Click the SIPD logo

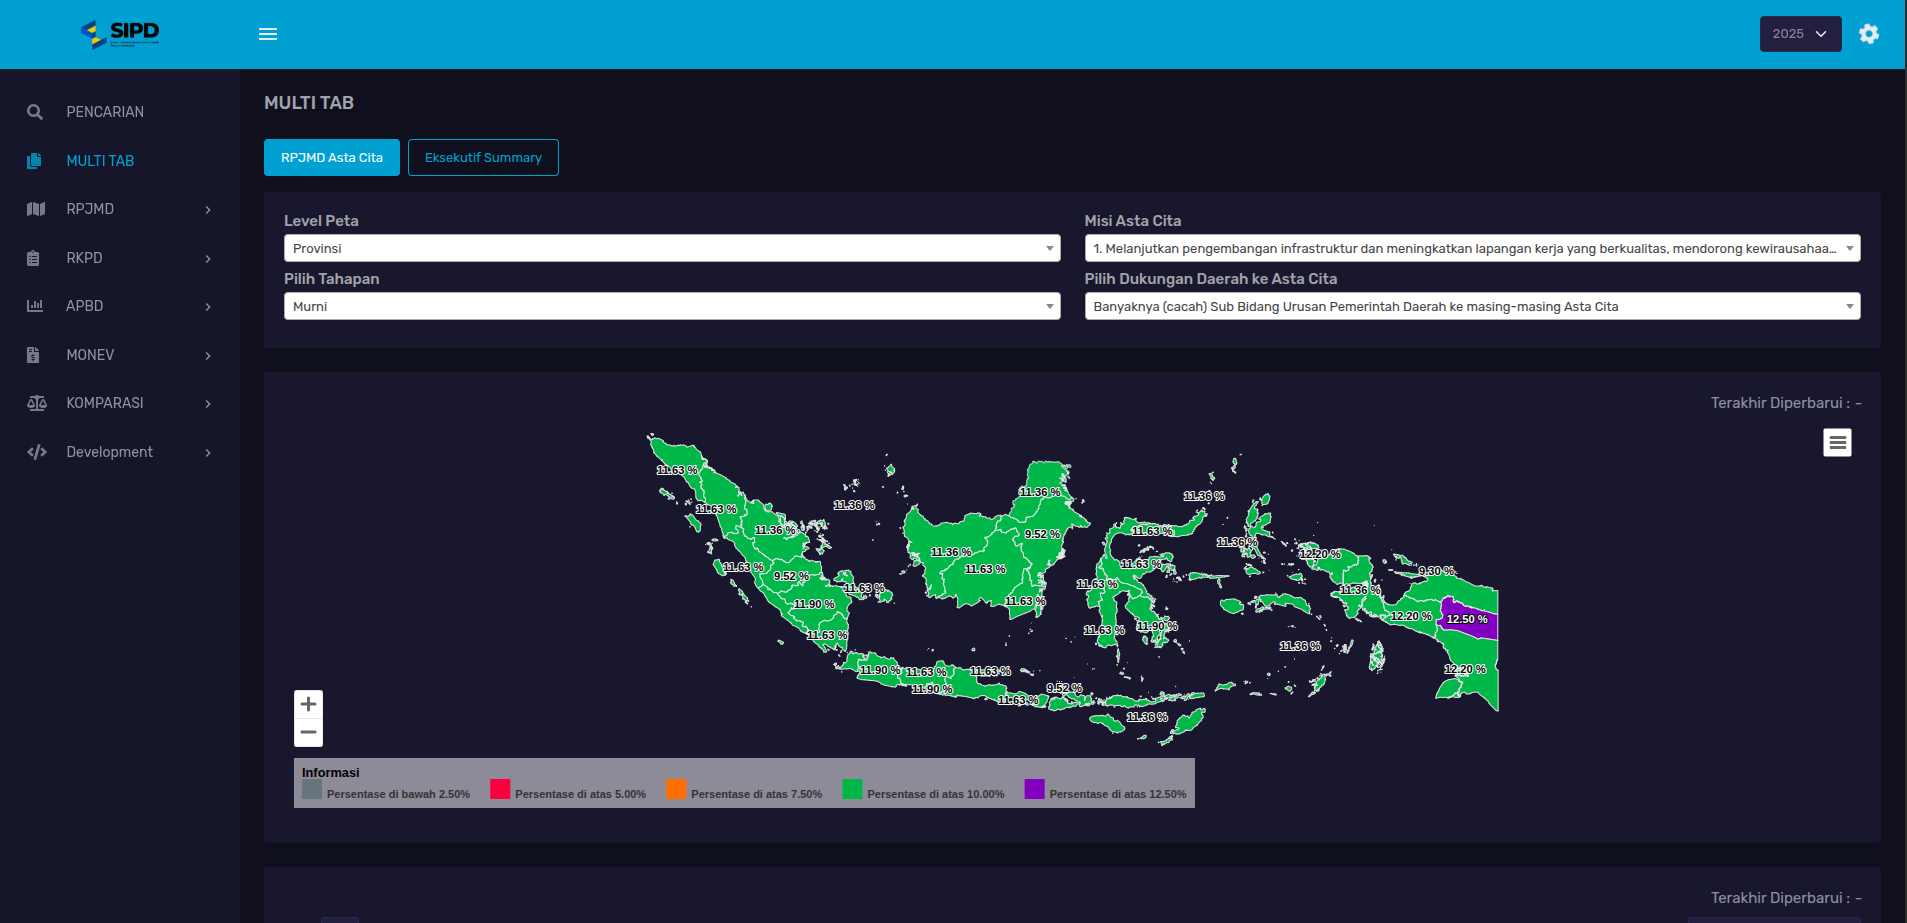pyautogui.click(x=120, y=34)
